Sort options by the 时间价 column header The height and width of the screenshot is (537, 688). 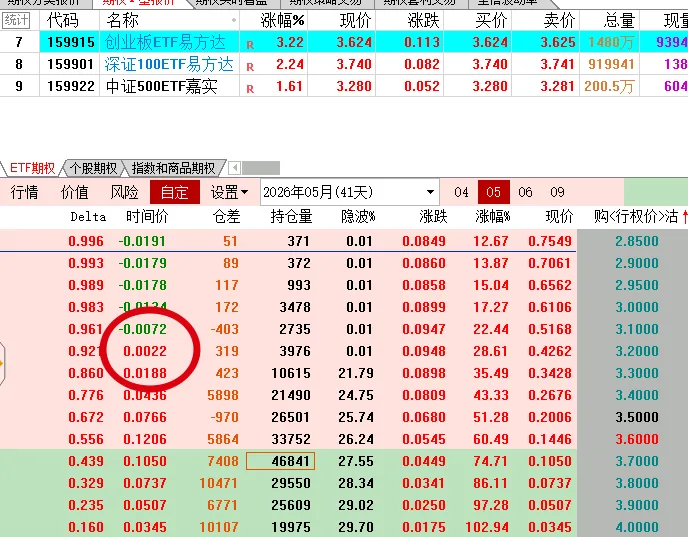tap(147, 217)
